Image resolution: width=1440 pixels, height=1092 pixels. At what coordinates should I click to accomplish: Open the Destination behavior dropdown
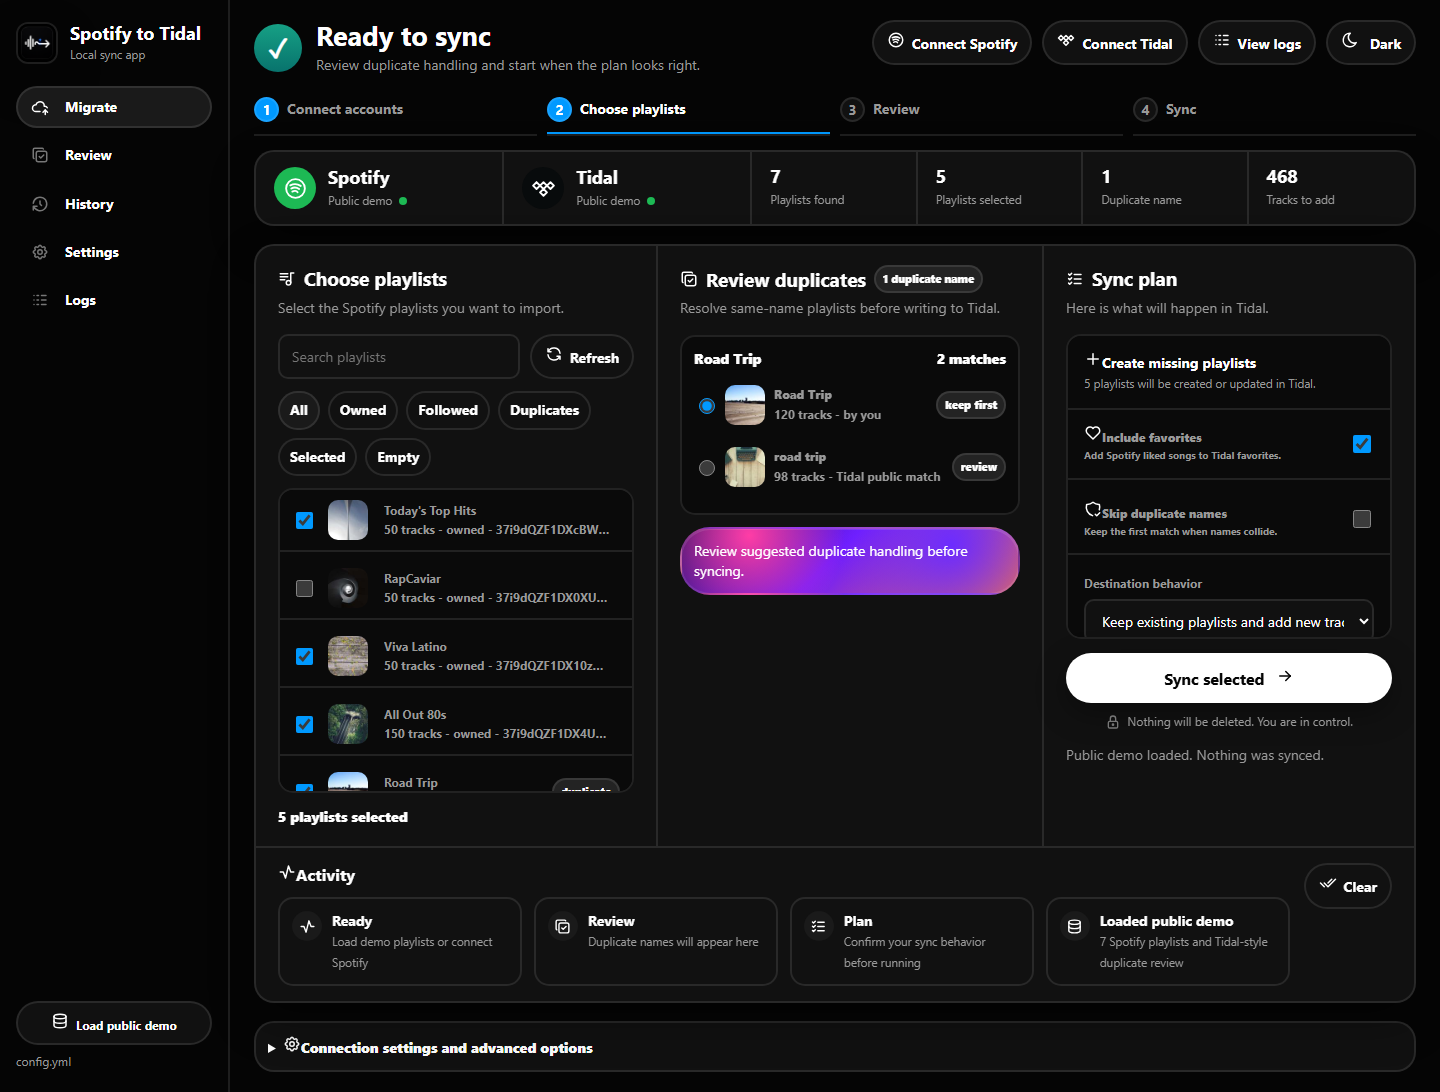click(x=1229, y=621)
